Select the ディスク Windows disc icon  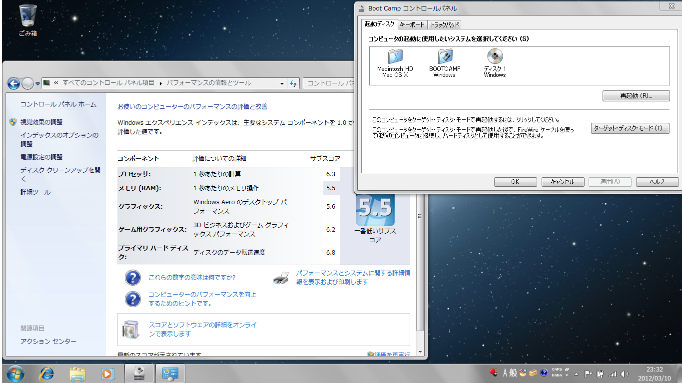pos(495,63)
